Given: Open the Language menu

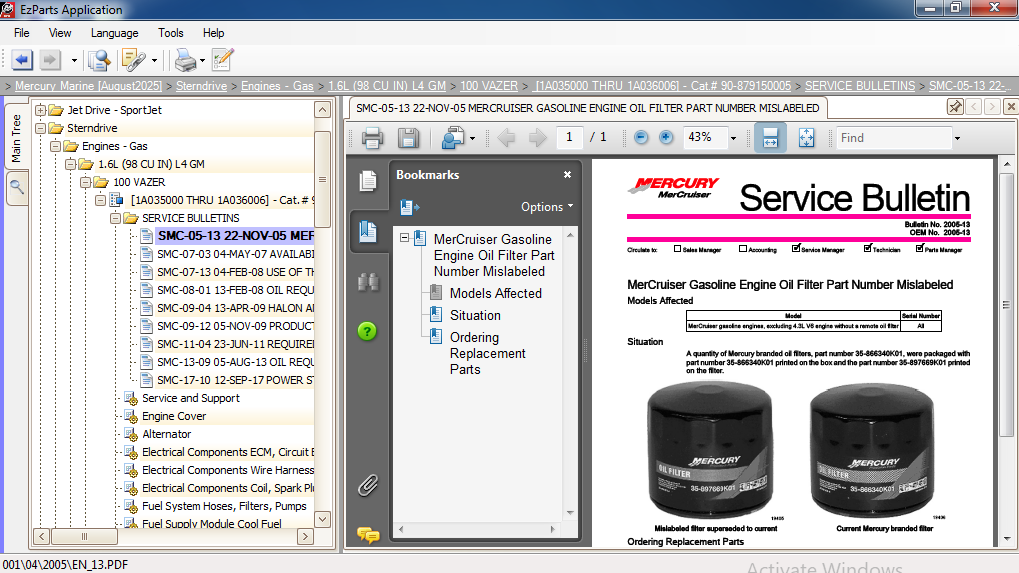Looking at the screenshot, I should point(114,33).
